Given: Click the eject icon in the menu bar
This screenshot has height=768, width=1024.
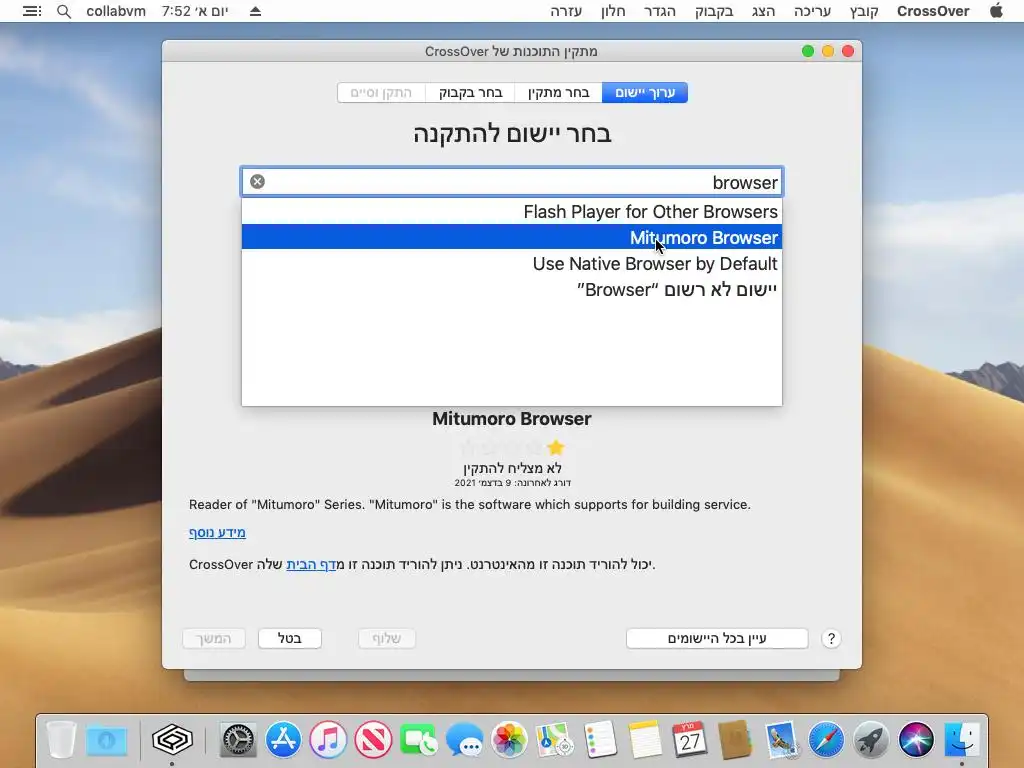Looking at the screenshot, I should coord(255,11).
